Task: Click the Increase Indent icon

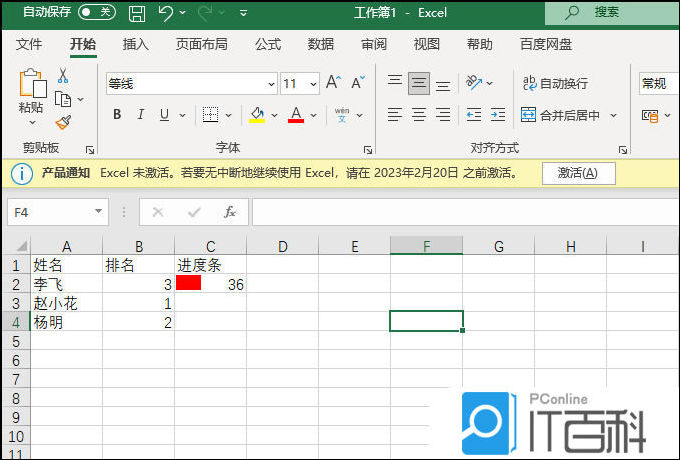Action: [498, 115]
